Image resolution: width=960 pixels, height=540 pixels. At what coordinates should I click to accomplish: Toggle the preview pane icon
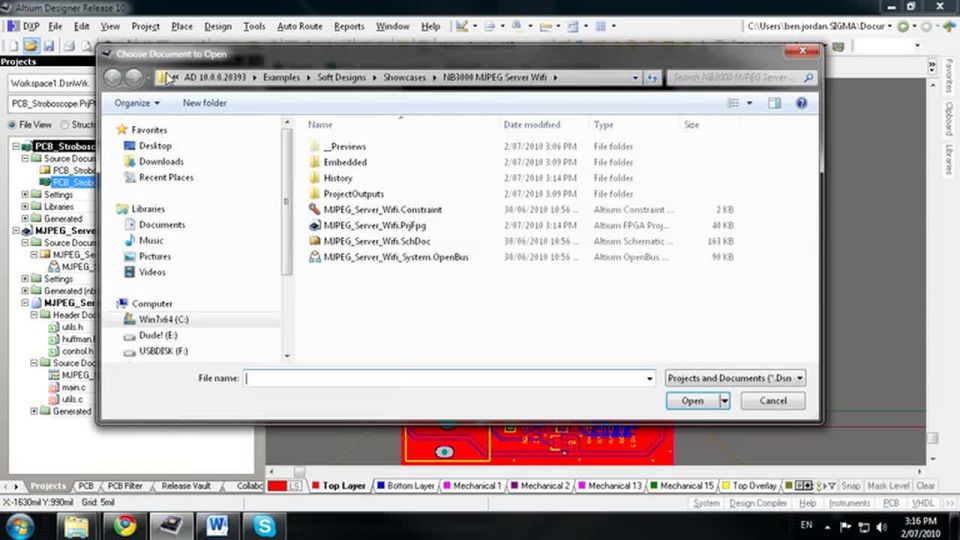click(774, 103)
